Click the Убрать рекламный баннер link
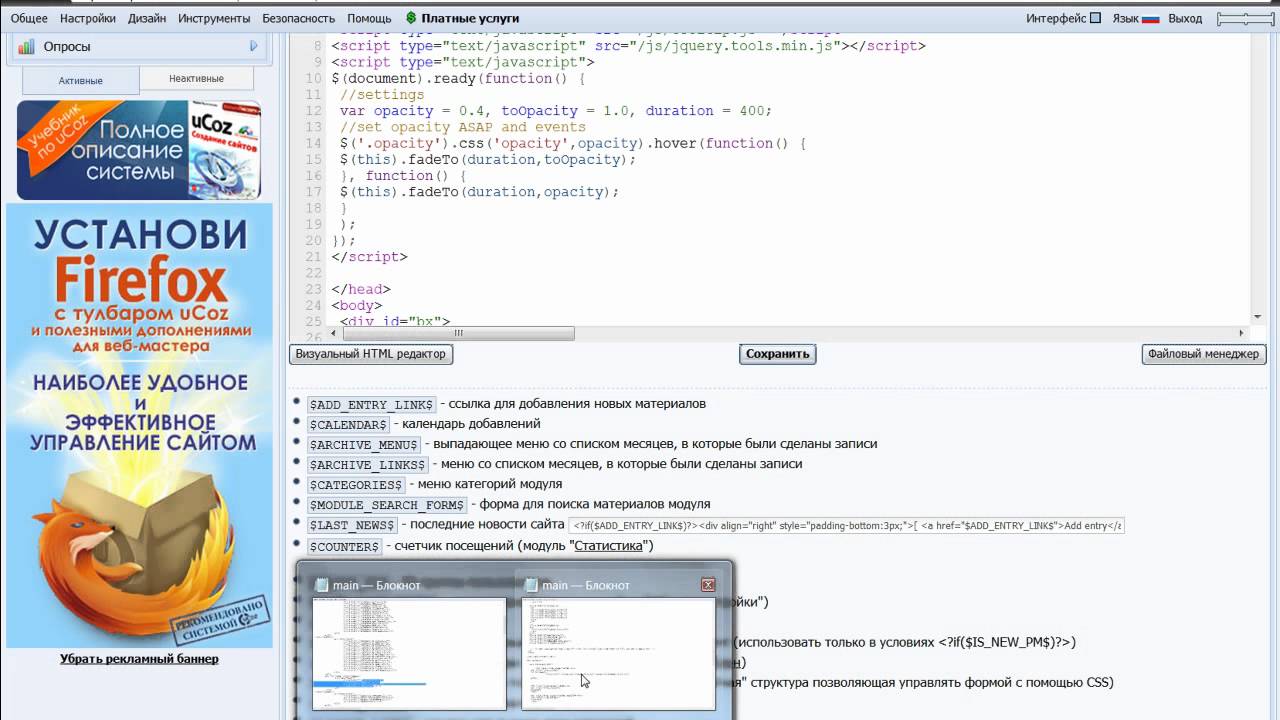The height and width of the screenshot is (720, 1280). click(139, 658)
